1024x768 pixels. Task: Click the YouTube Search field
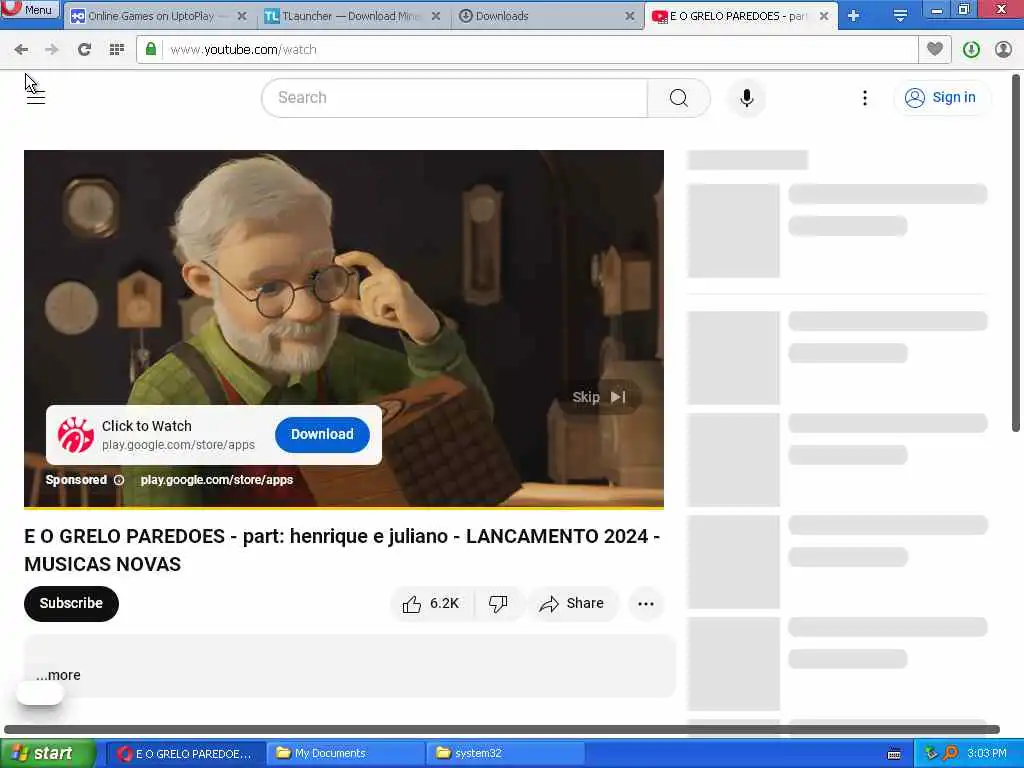click(x=455, y=98)
